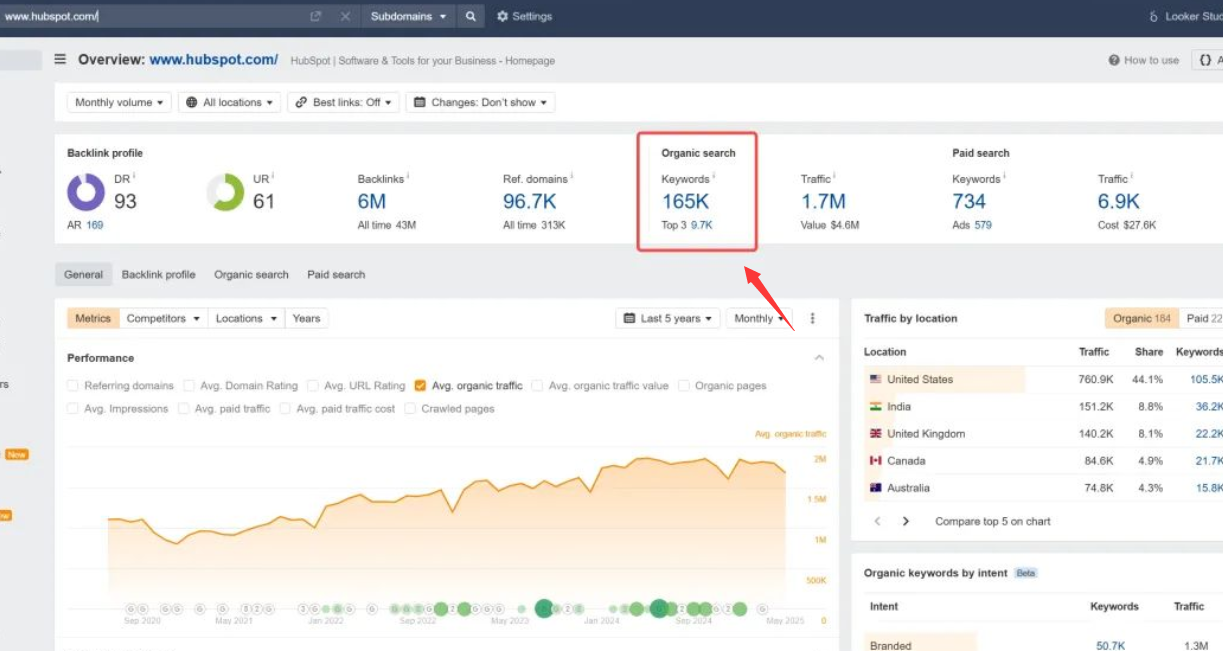Open Top 3 9.7K keywords link
Image resolution: width=1223 pixels, height=651 pixels.
click(x=702, y=225)
